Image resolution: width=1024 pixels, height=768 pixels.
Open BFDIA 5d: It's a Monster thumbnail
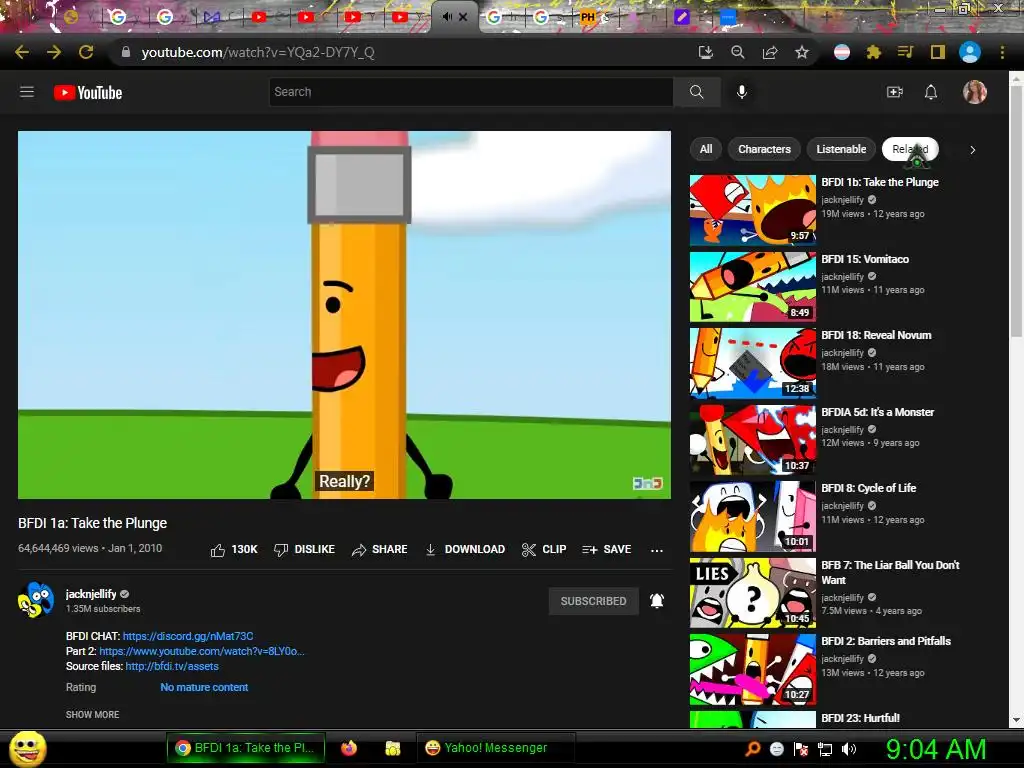click(x=753, y=440)
